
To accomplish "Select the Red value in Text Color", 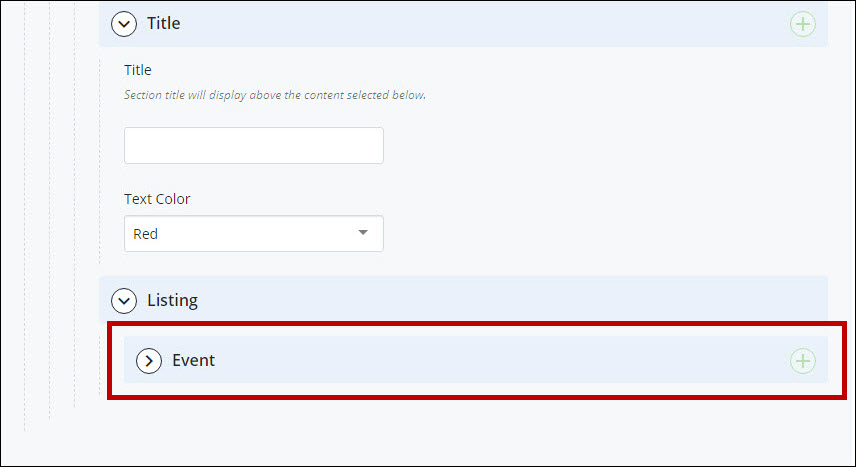I will (x=145, y=234).
